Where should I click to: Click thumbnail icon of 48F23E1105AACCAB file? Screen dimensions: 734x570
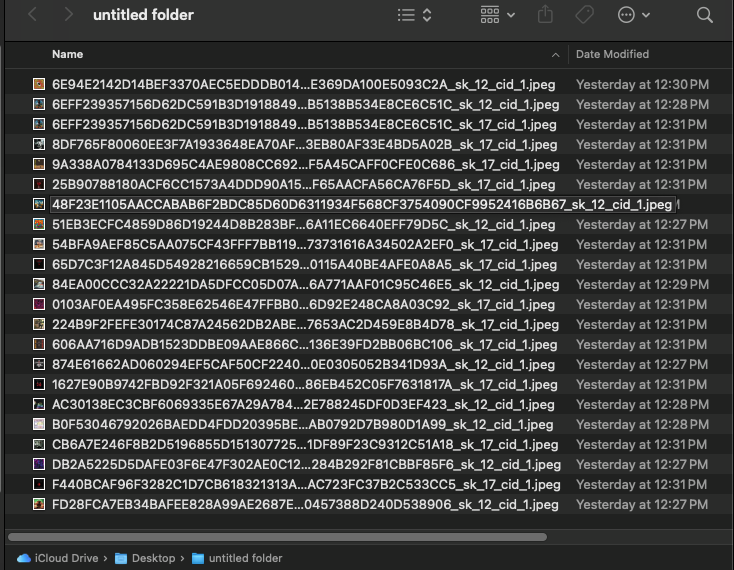click(x=39, y=205)
